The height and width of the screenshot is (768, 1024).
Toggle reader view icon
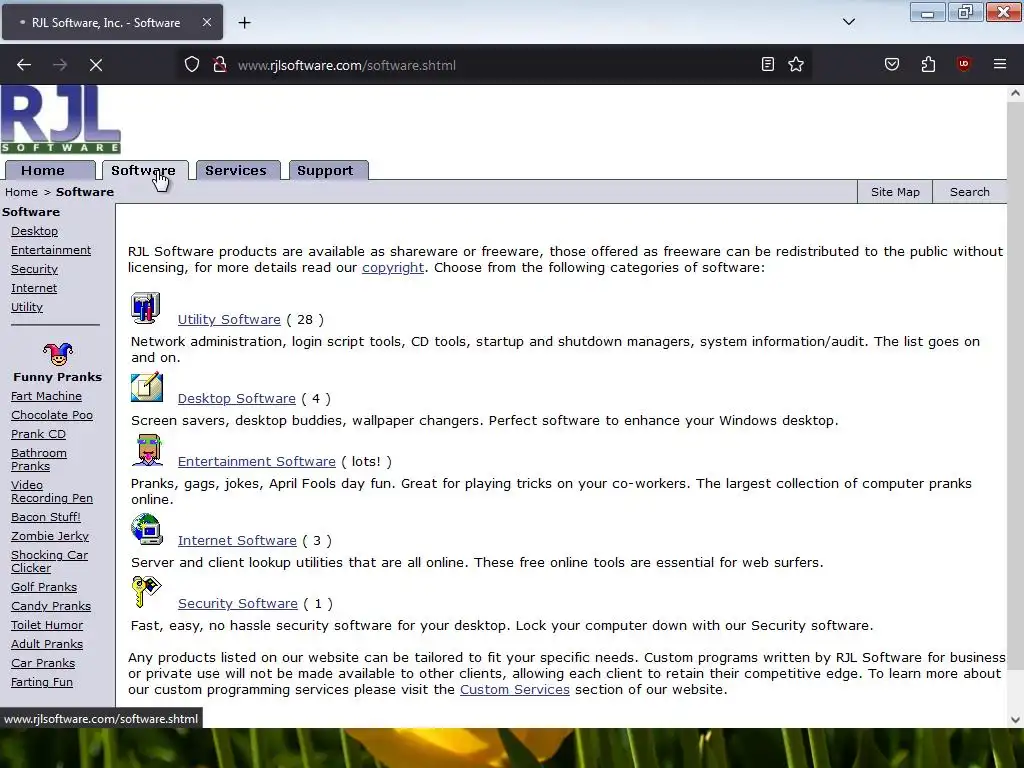click(768, 64)
